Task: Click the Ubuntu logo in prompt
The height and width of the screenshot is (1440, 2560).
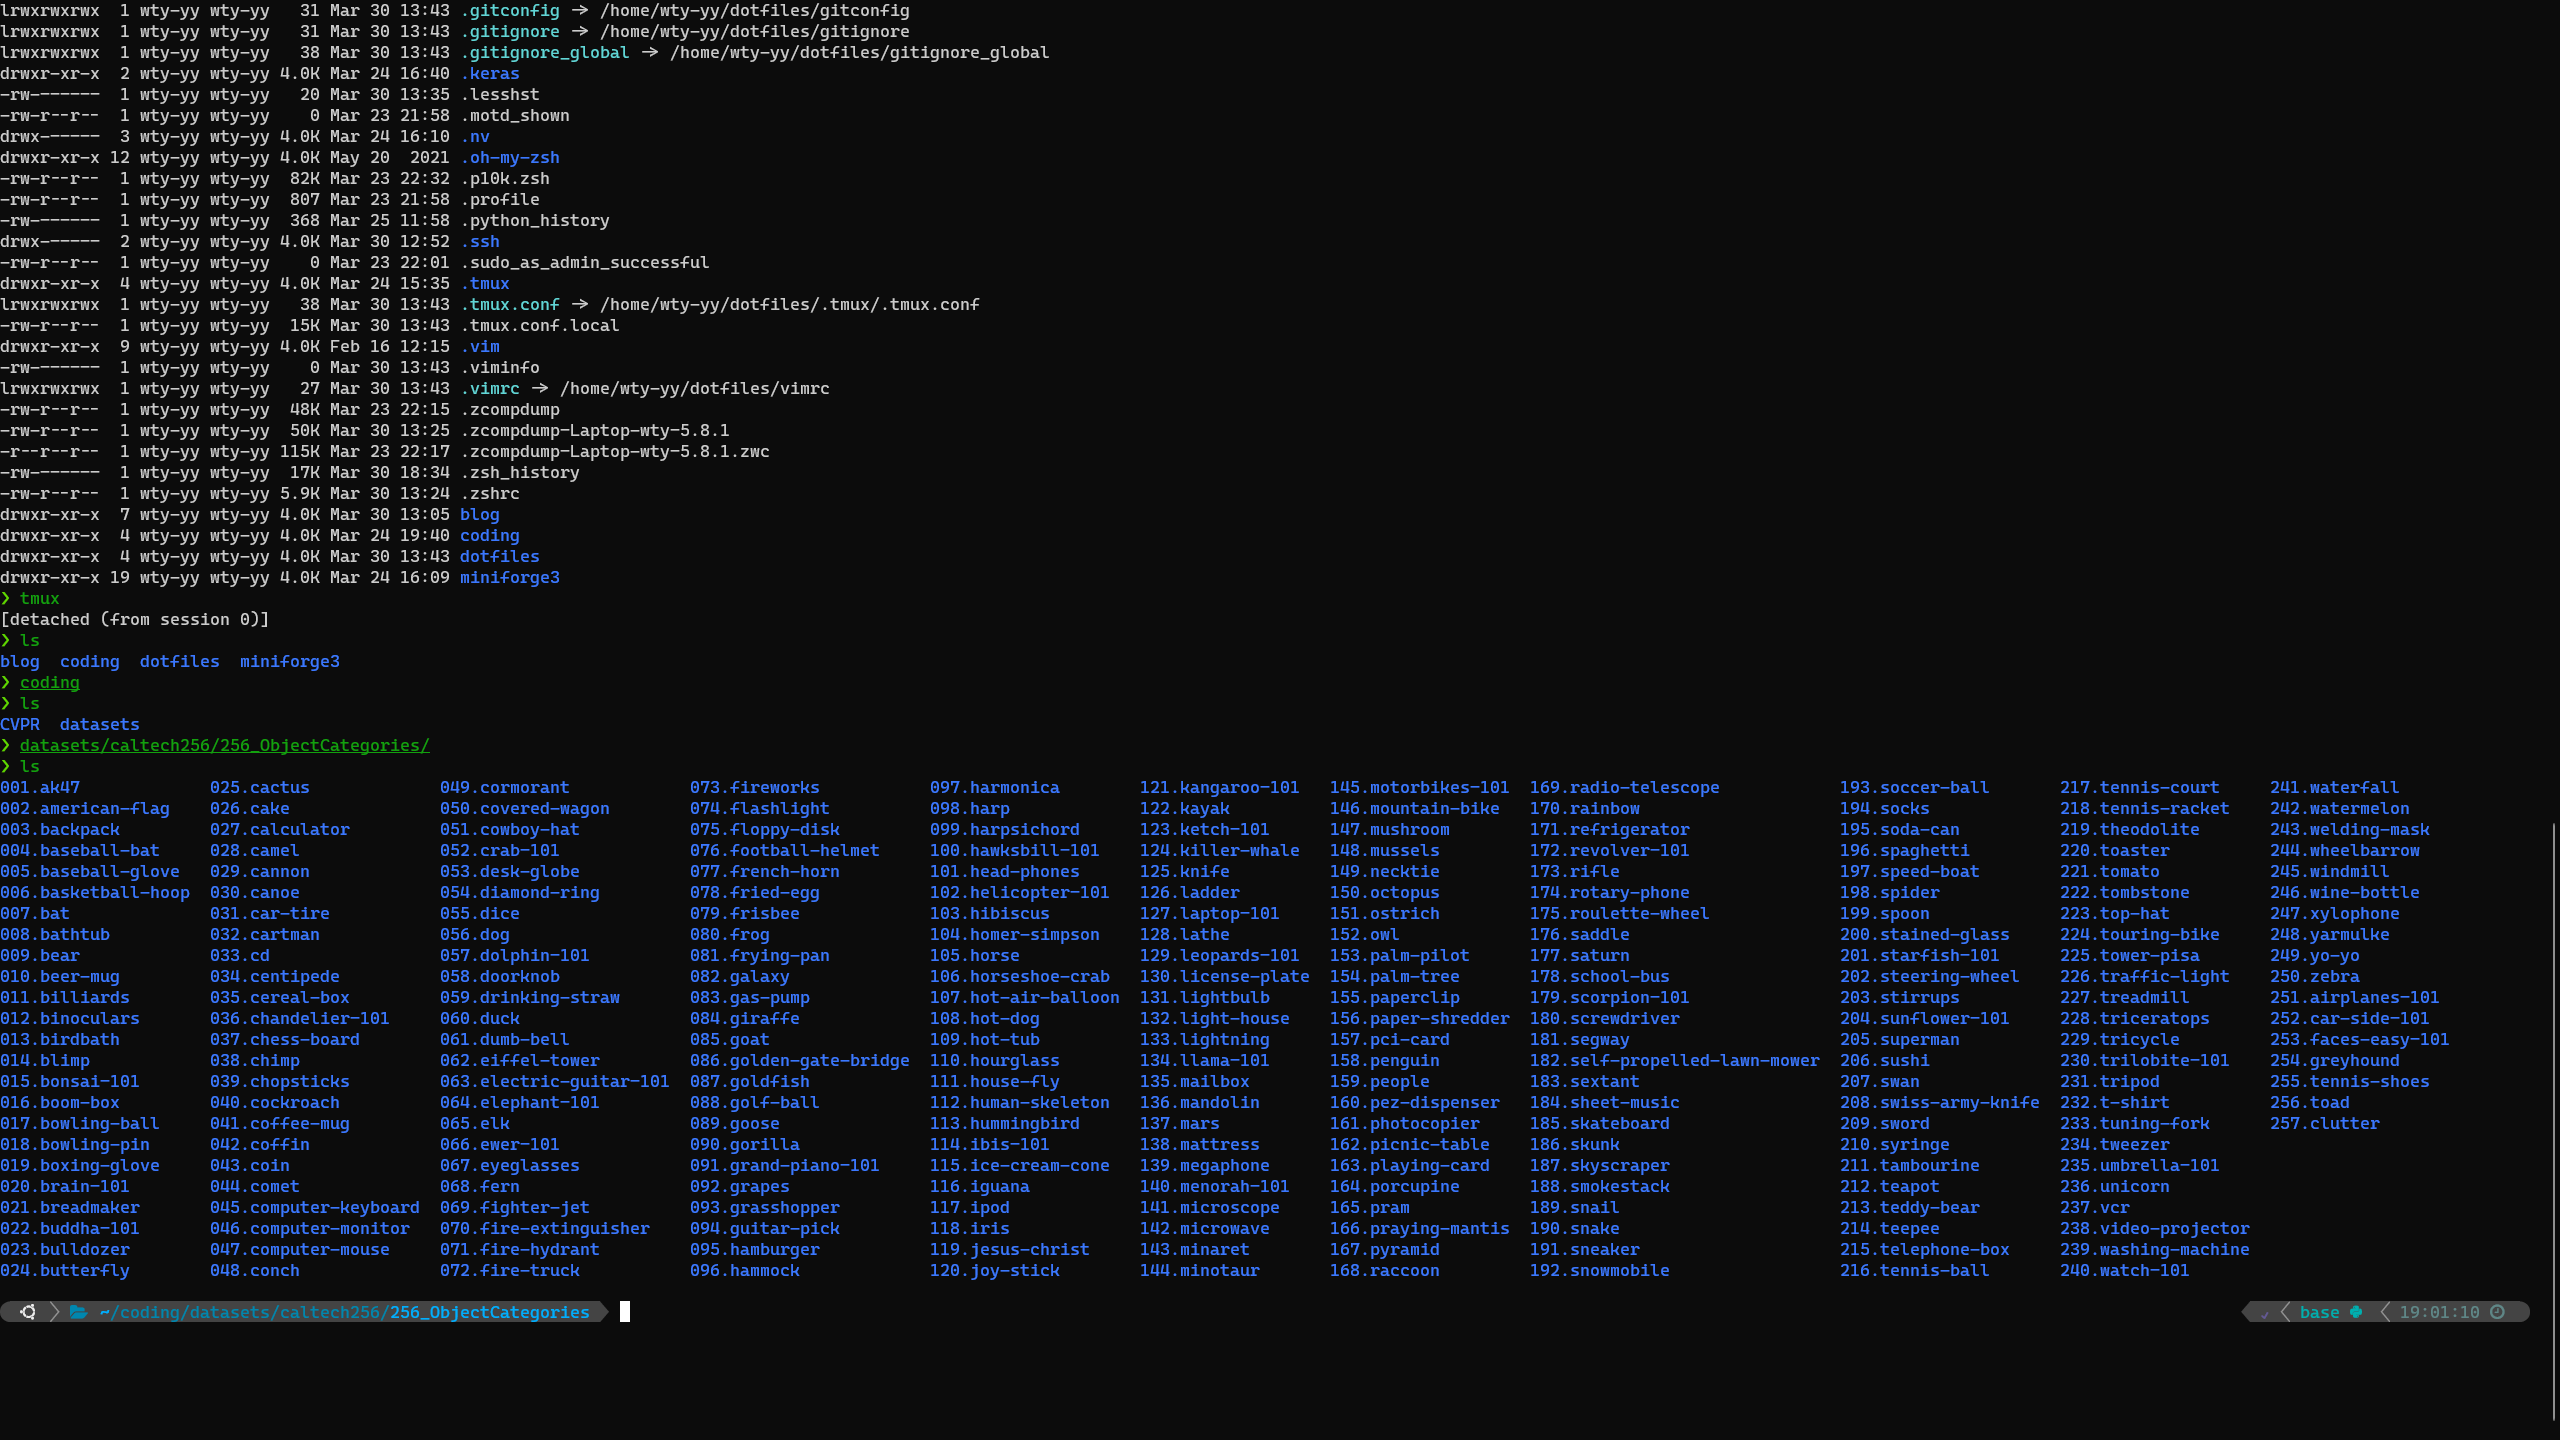Action: point(28,1312)
